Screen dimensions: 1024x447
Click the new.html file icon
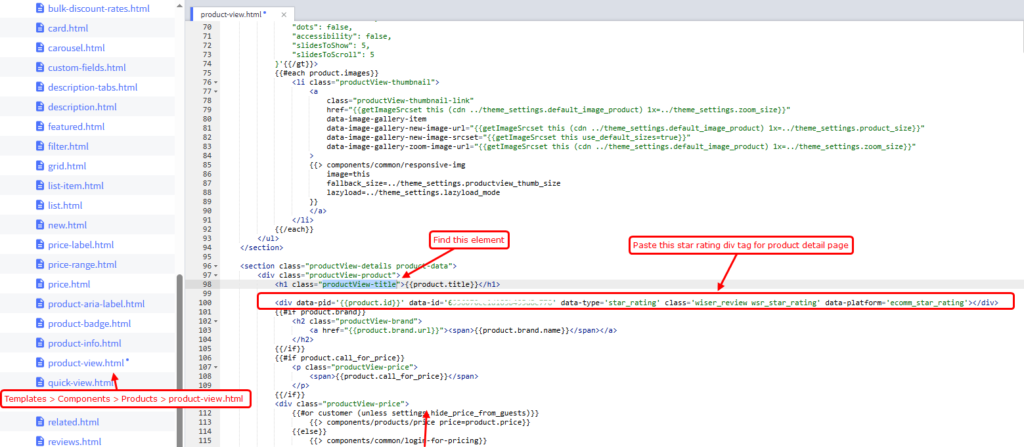(39, 225)
